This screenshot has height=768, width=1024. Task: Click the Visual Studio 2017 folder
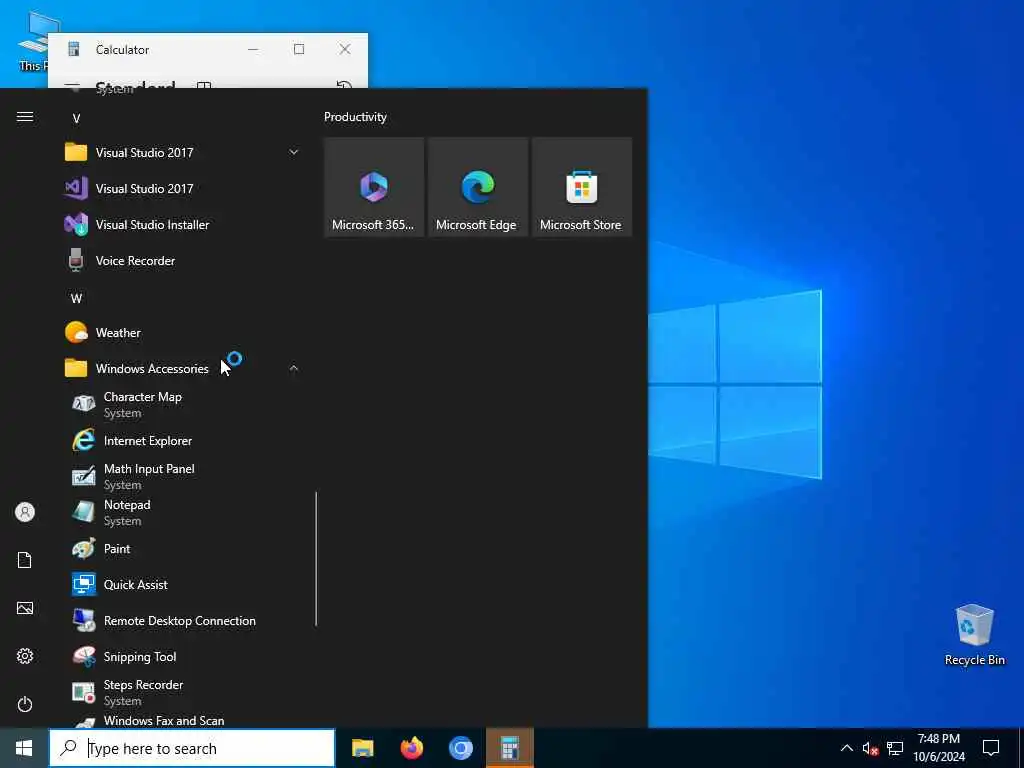click(181, 153)
